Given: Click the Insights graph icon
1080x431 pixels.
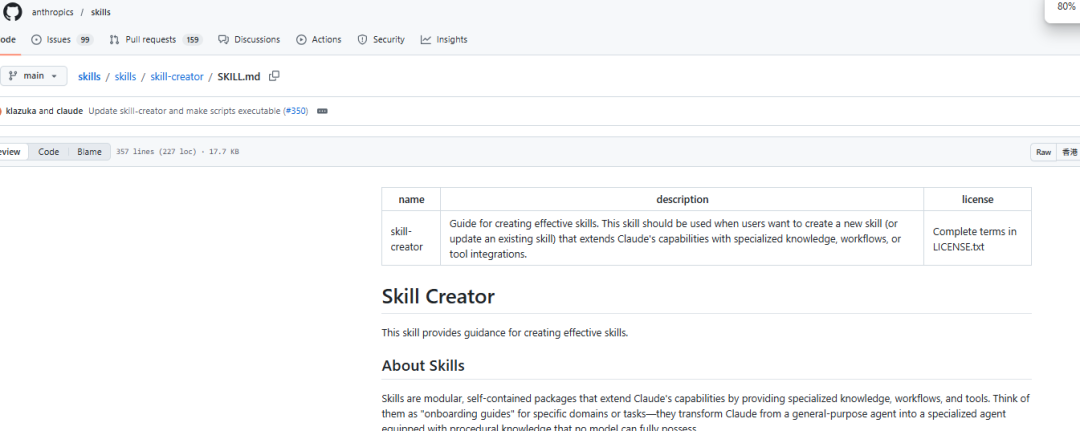Looking at the screenshot, I should click(426, 40).
